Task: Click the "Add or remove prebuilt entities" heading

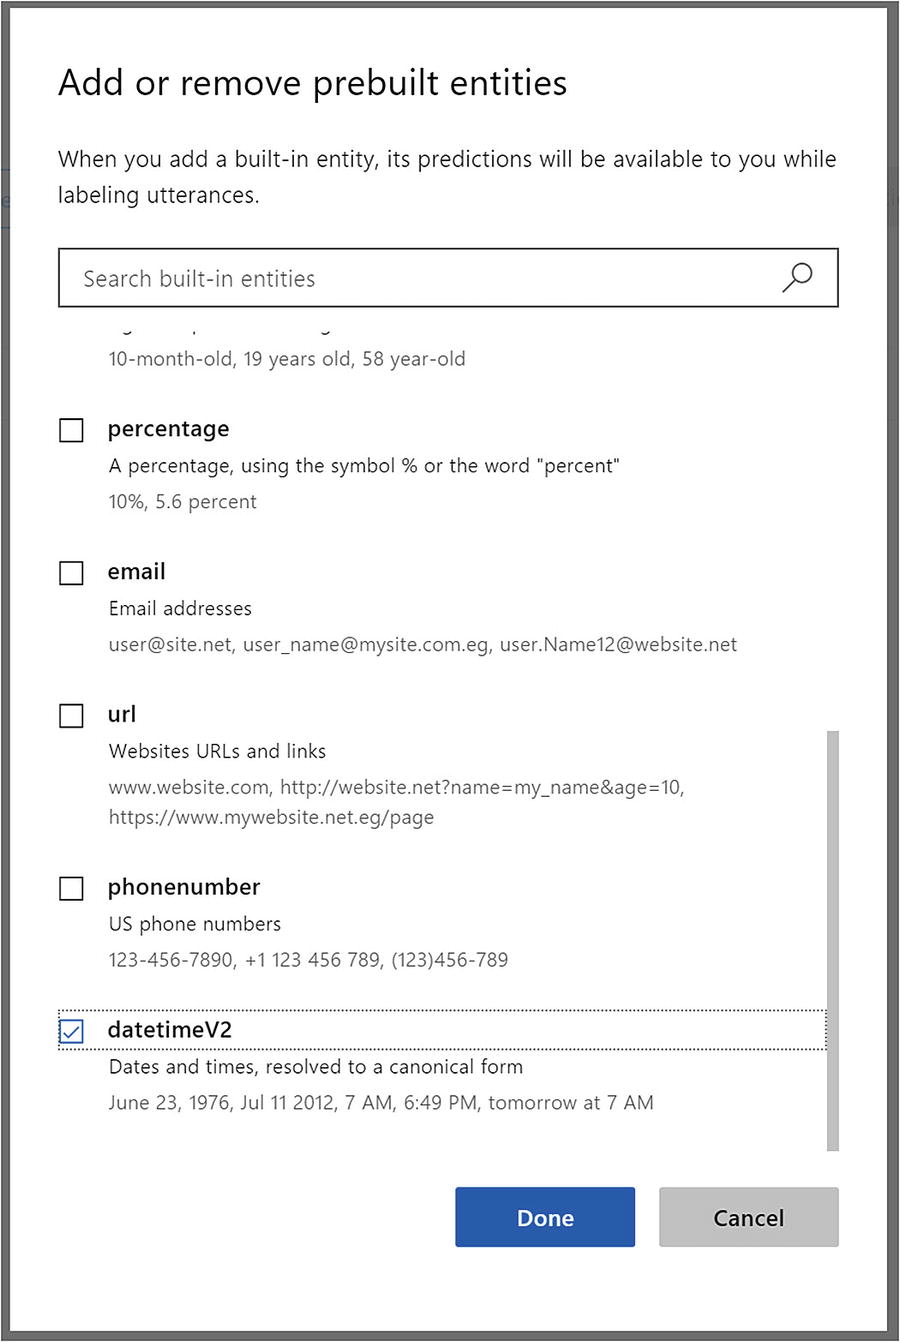Action: click(x=312, y=82)
